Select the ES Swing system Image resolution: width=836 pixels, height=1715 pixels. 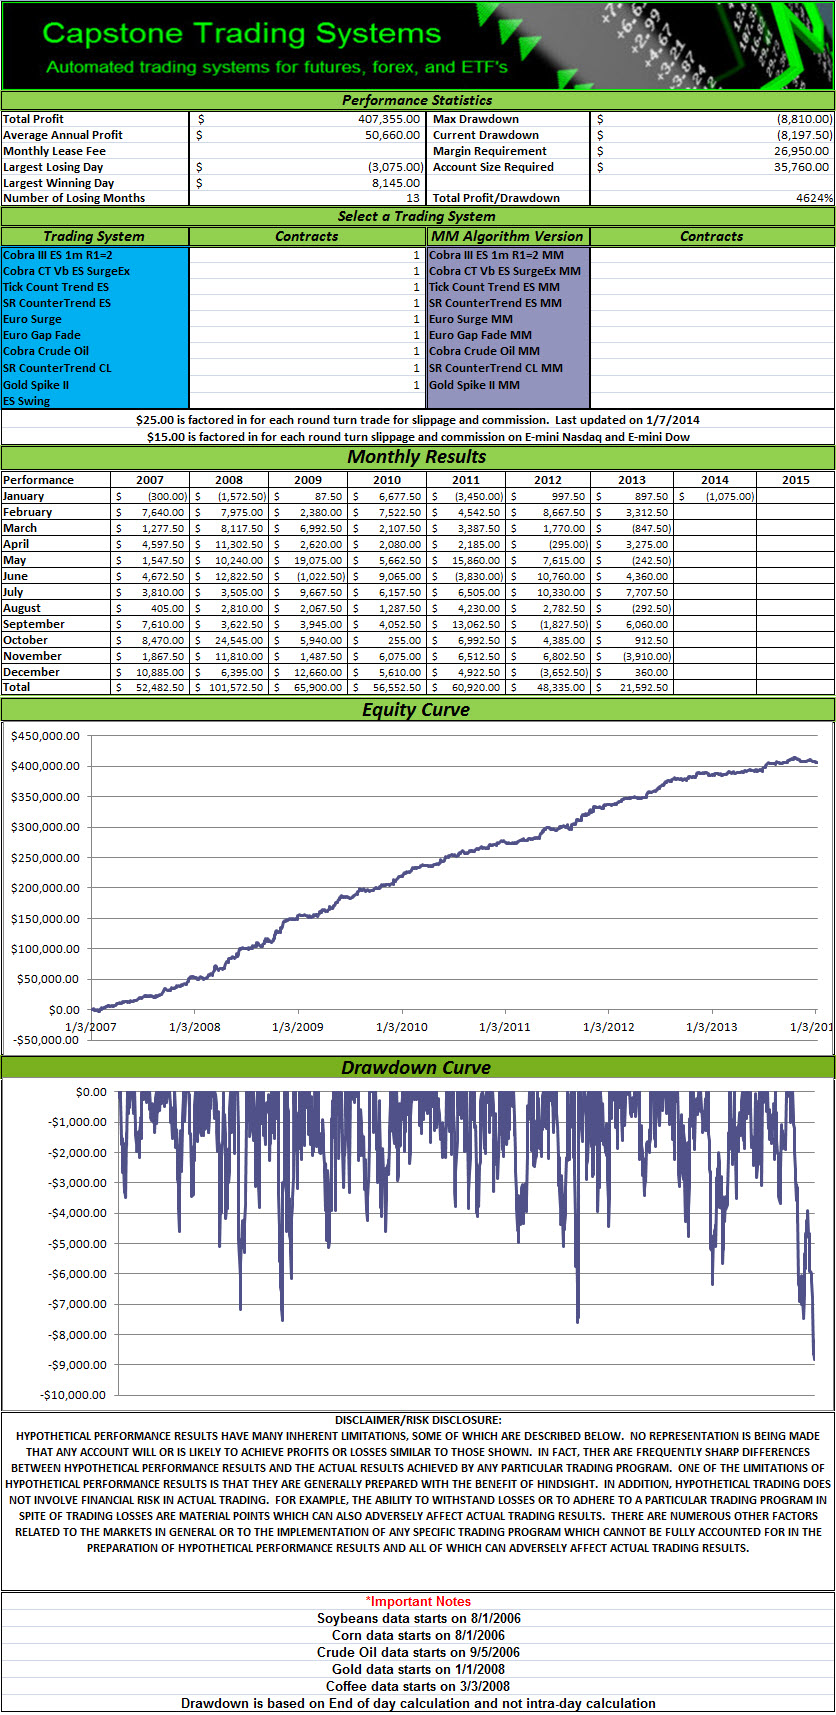click(x=27, y=401)
